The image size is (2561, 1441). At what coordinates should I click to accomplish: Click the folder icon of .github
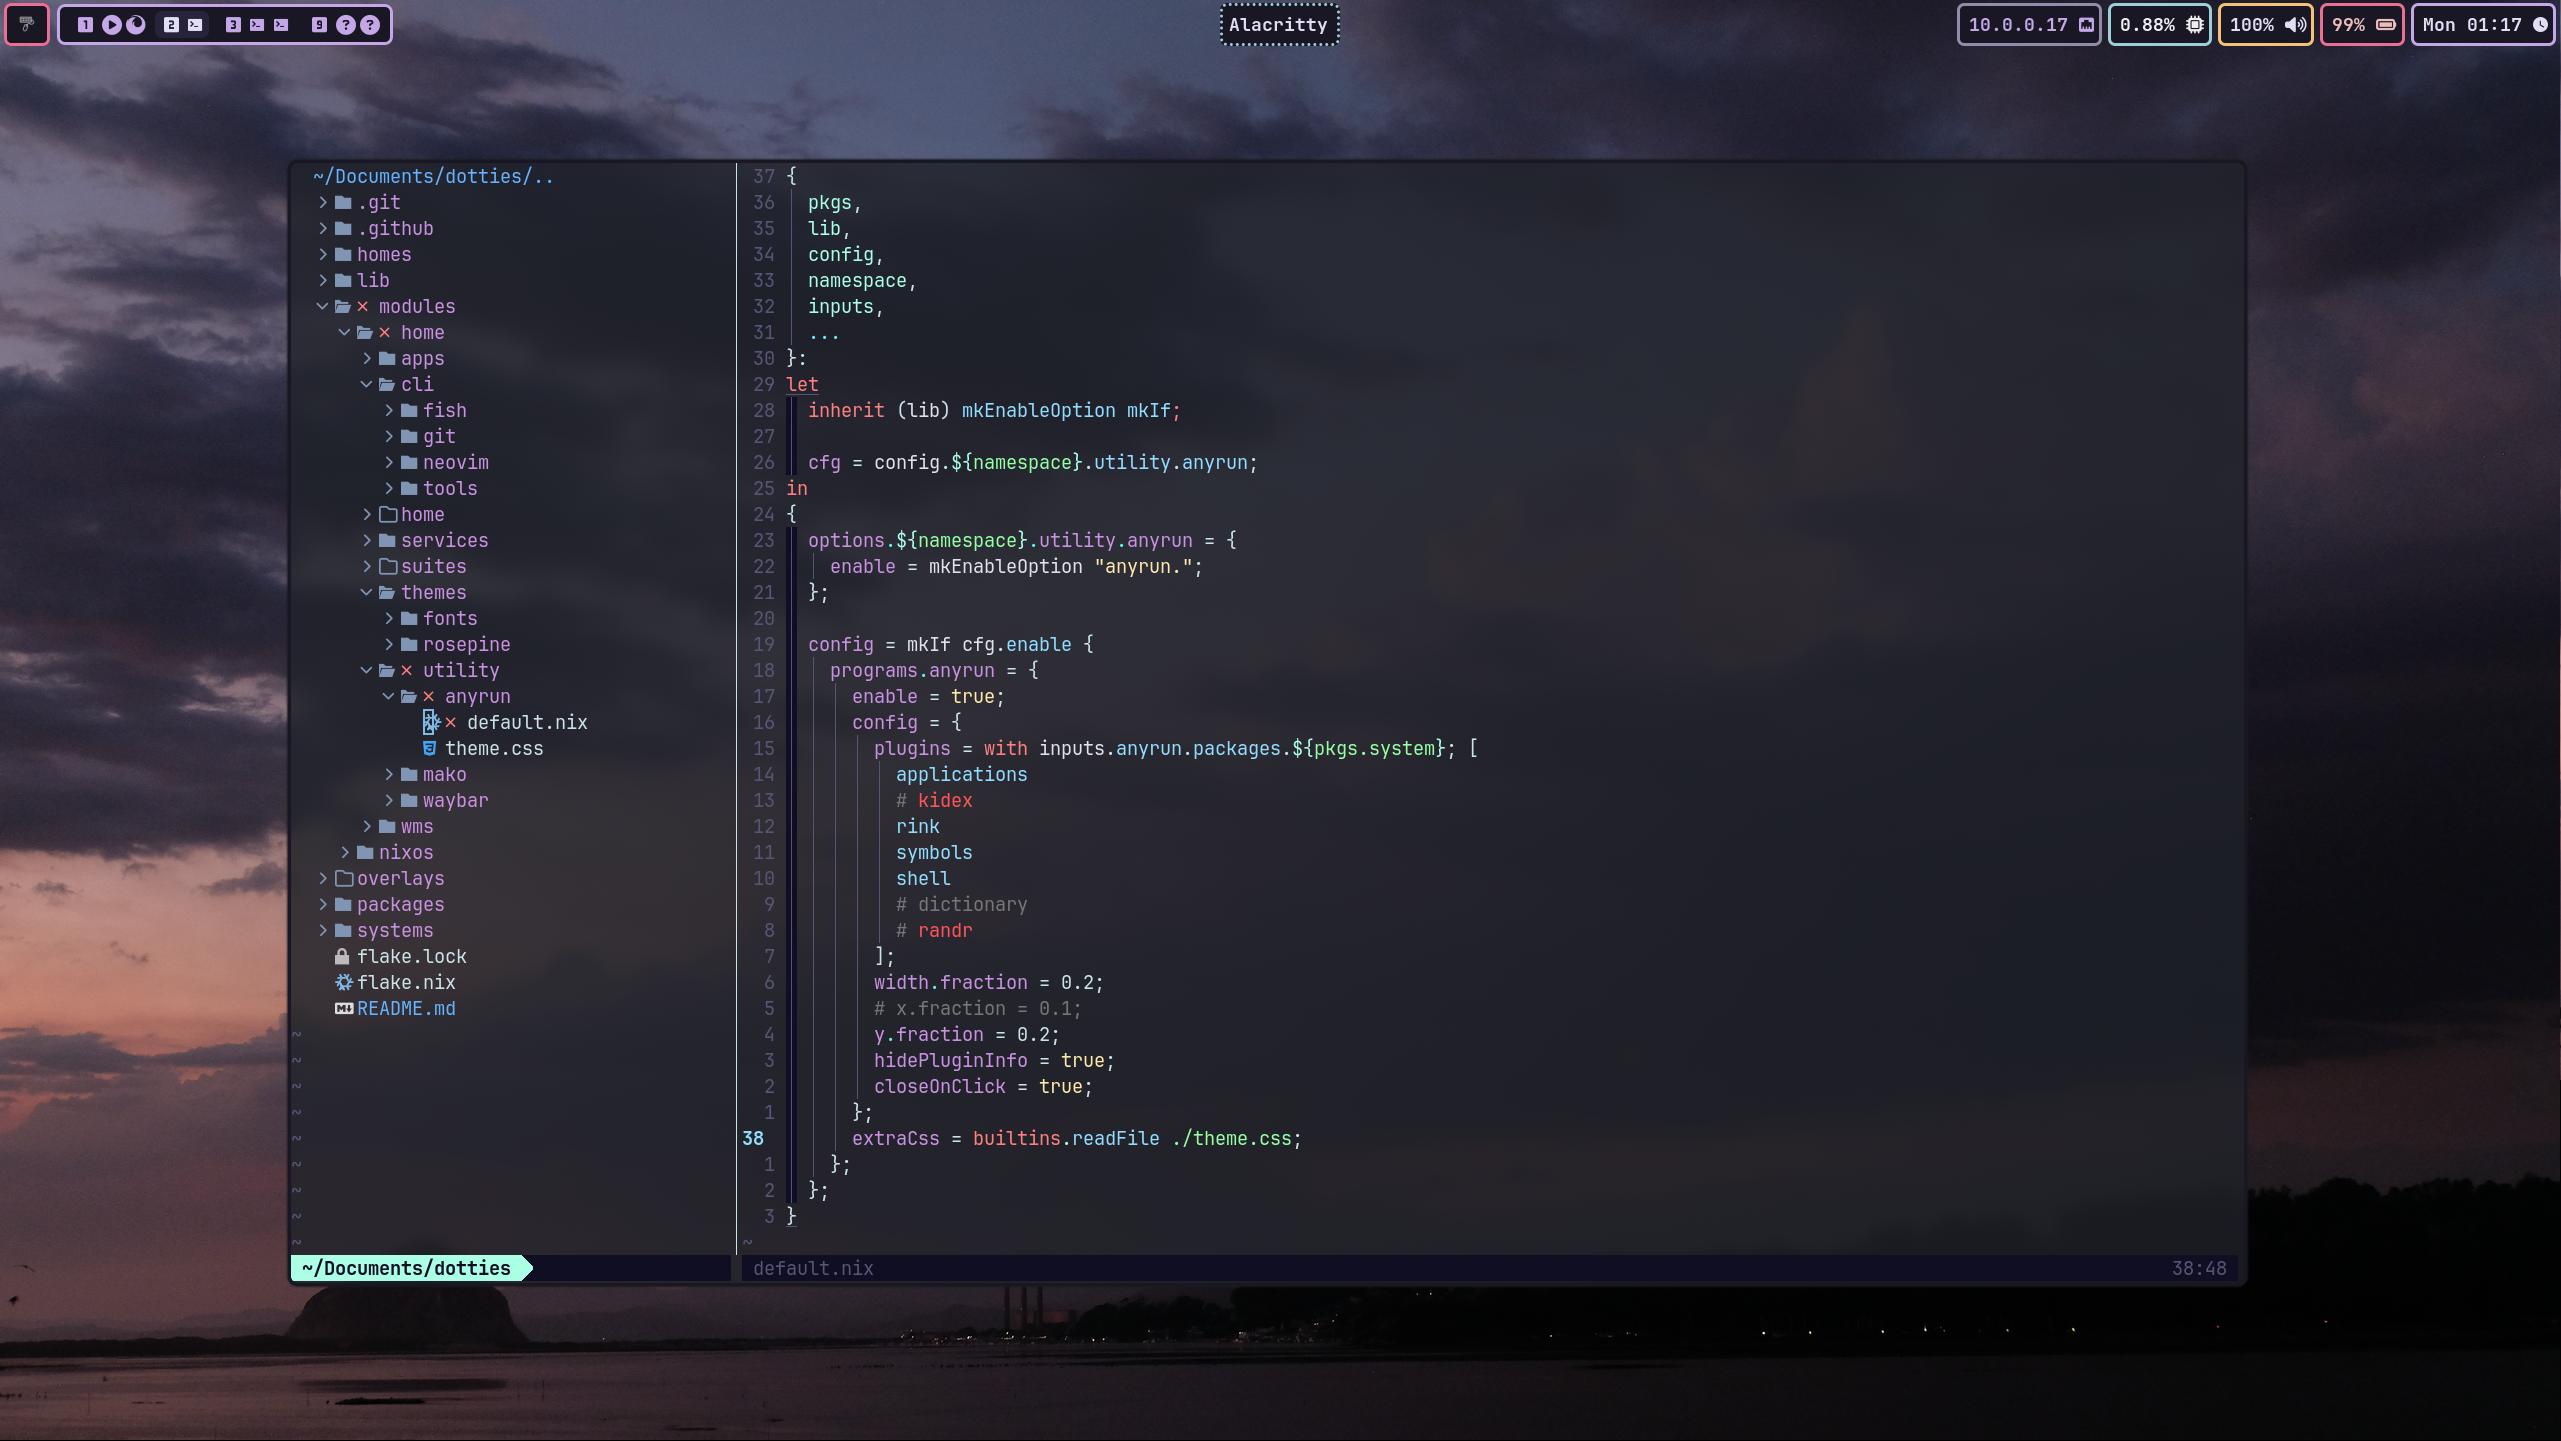(x=343, y=228)
